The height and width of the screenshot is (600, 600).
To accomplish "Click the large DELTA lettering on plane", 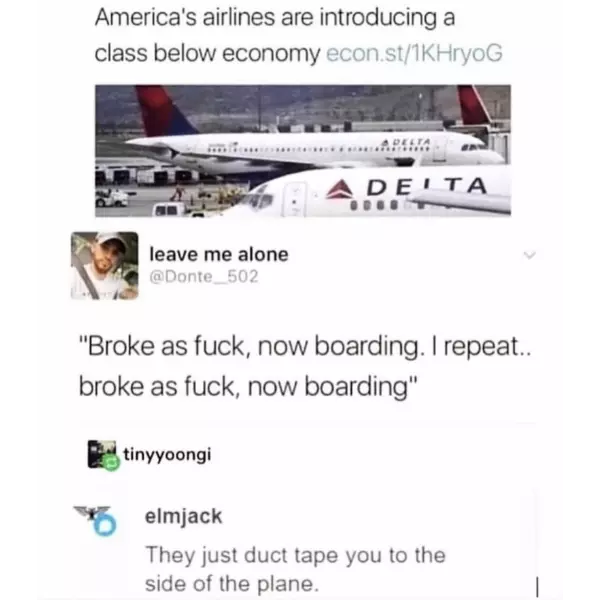I will [427, 186].
